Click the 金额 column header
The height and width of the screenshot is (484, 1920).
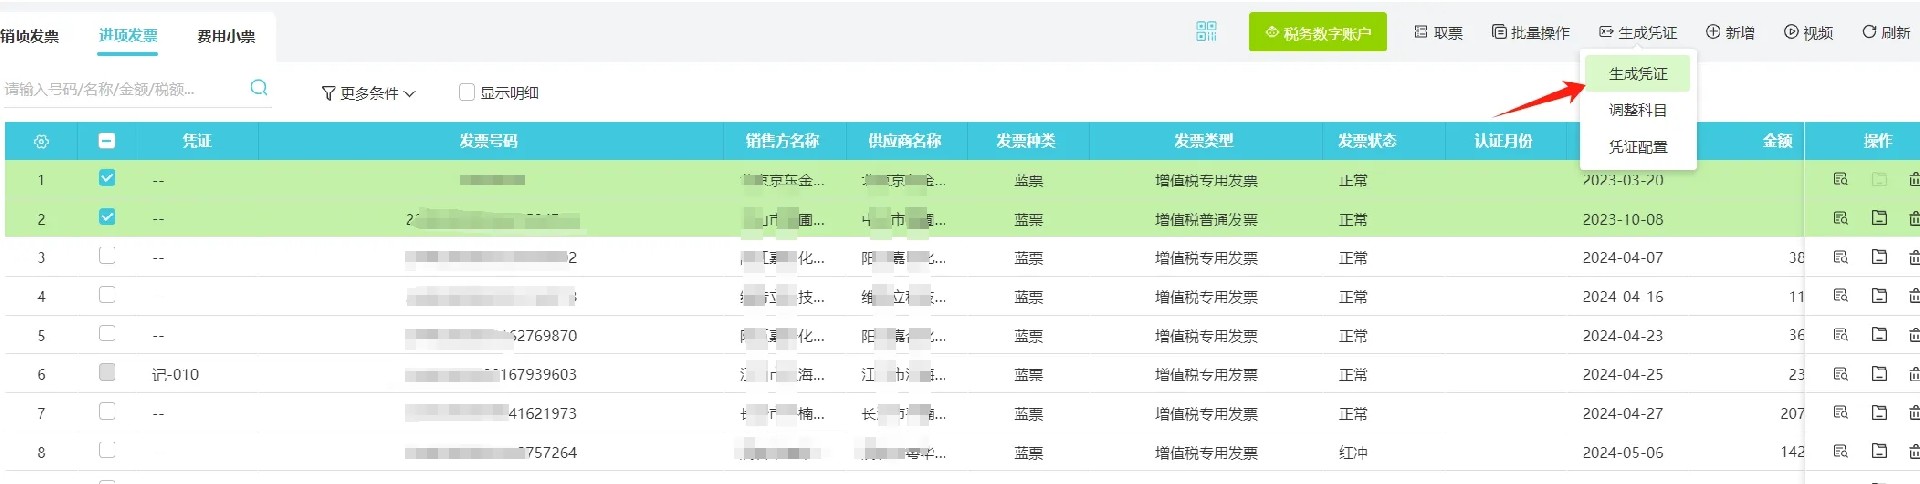1777,141
